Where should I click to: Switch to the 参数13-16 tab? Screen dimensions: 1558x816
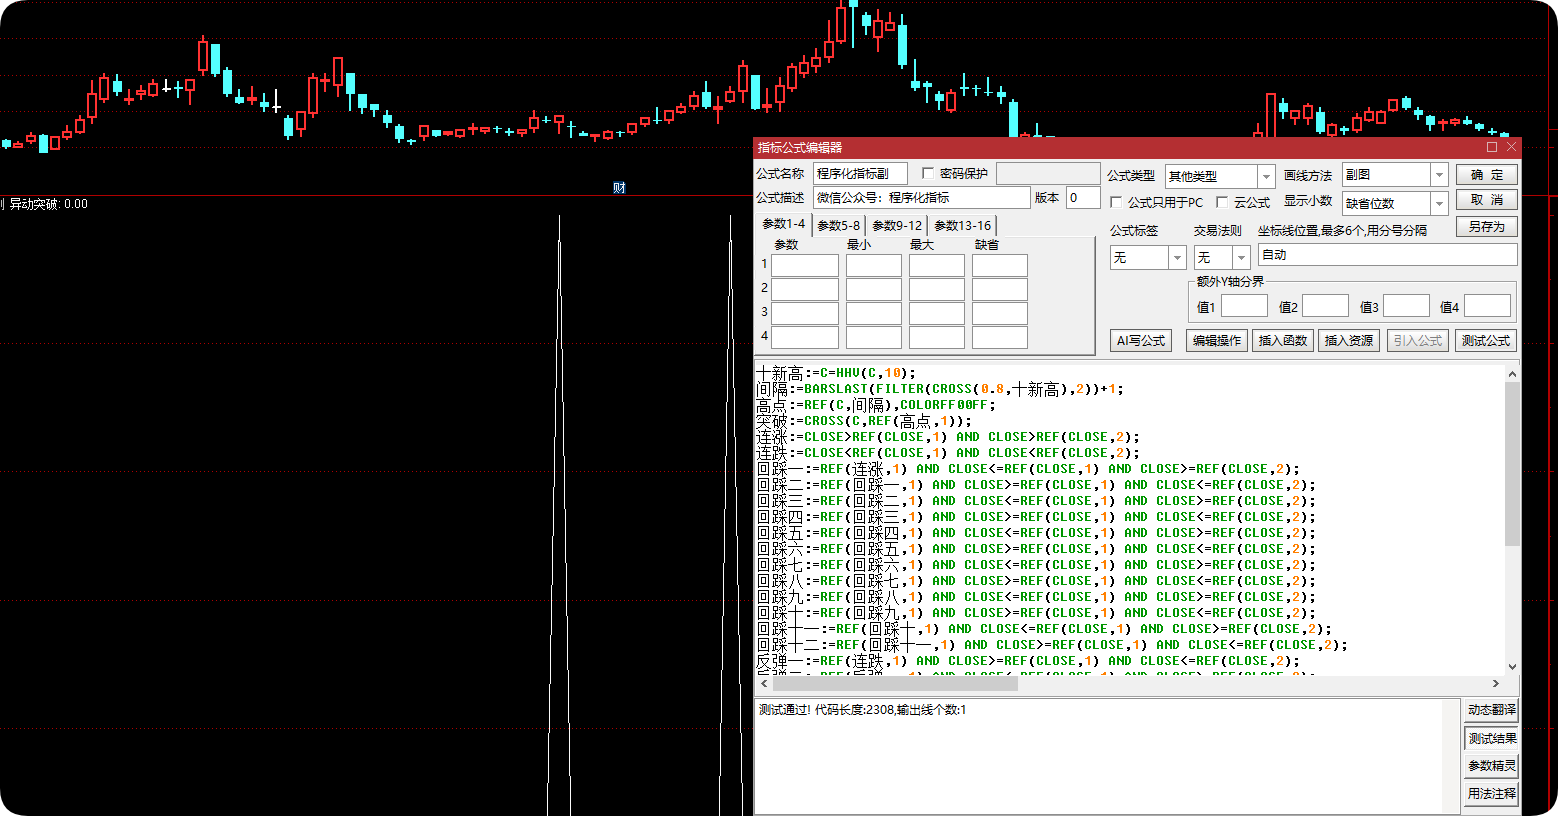(x=962, y=226)
